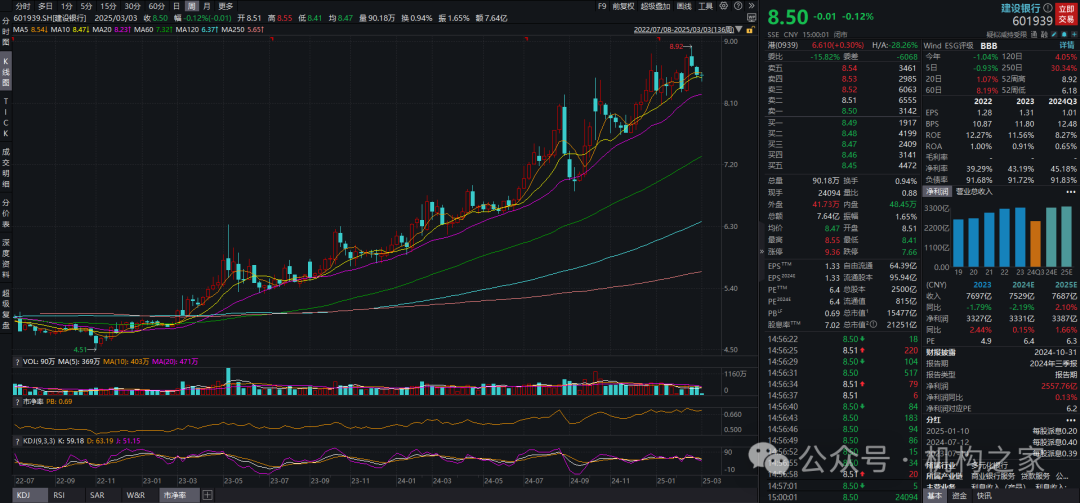This screenshot has width=1080, height=503.
Task: Click the bell alert icon under stock code
Action: pyautogui.click(x=1064, y=34)
